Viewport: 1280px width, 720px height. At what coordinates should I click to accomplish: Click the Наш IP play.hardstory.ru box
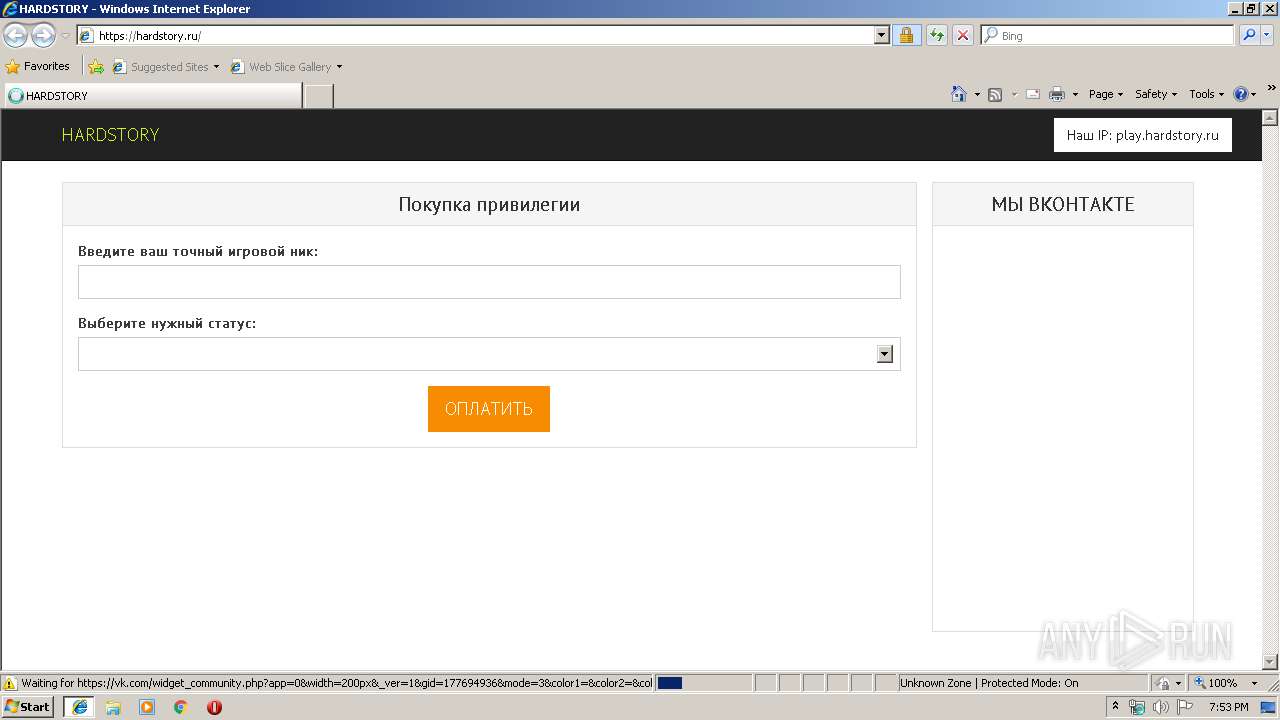[1142, 135]
